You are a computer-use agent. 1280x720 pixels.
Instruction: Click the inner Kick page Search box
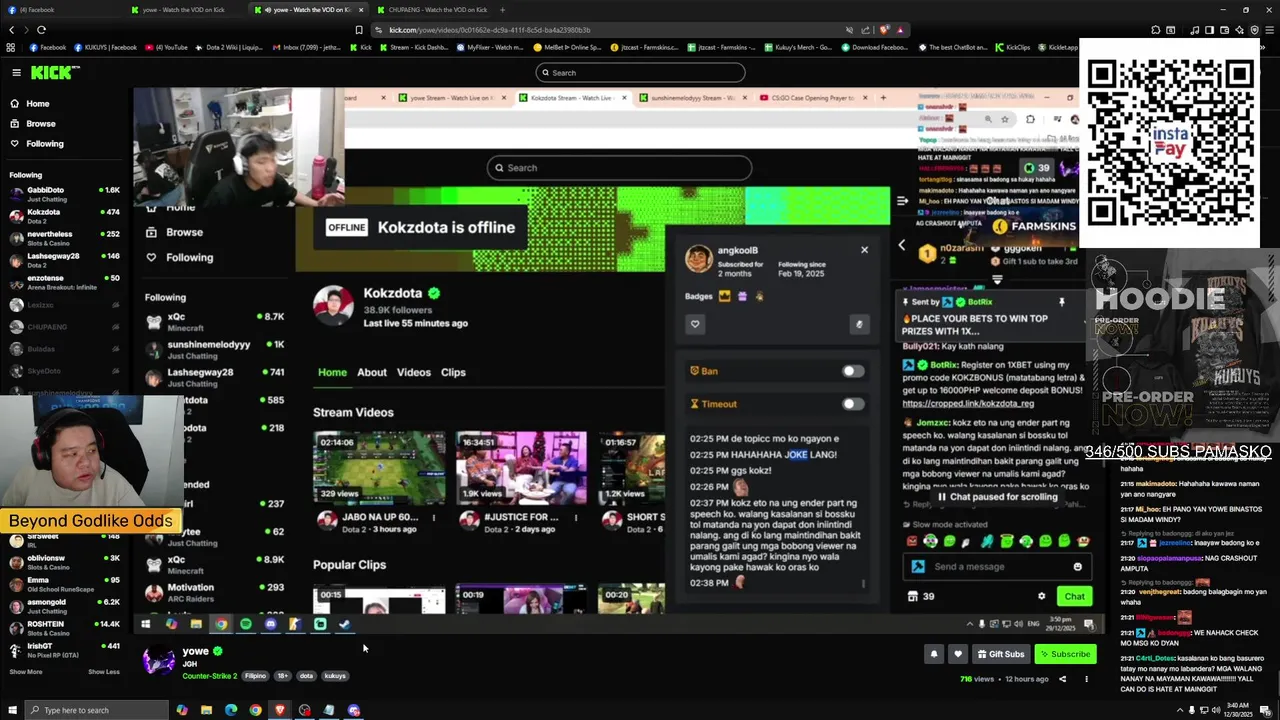point(619,168)
